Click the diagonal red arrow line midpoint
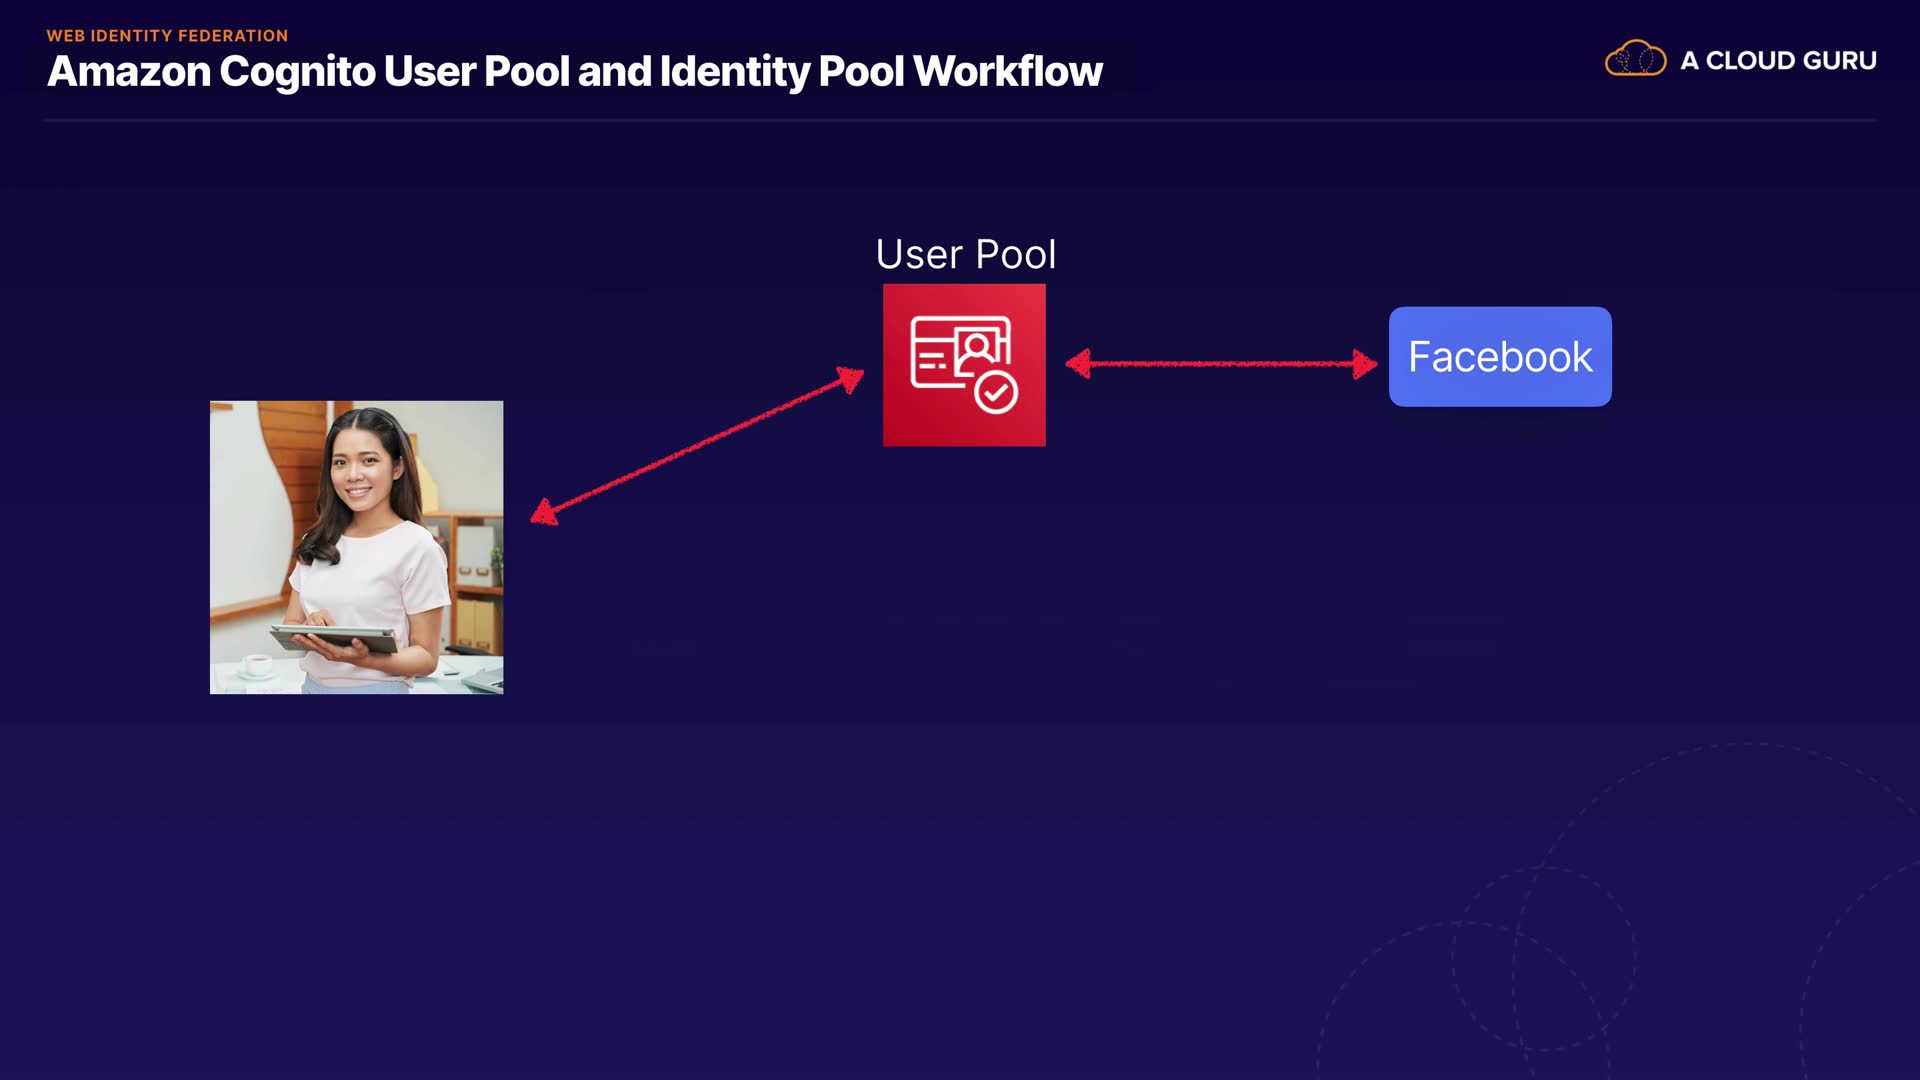Image resolution: width=1920 pixels, height=1080 pixels. (x=697, y=446)
